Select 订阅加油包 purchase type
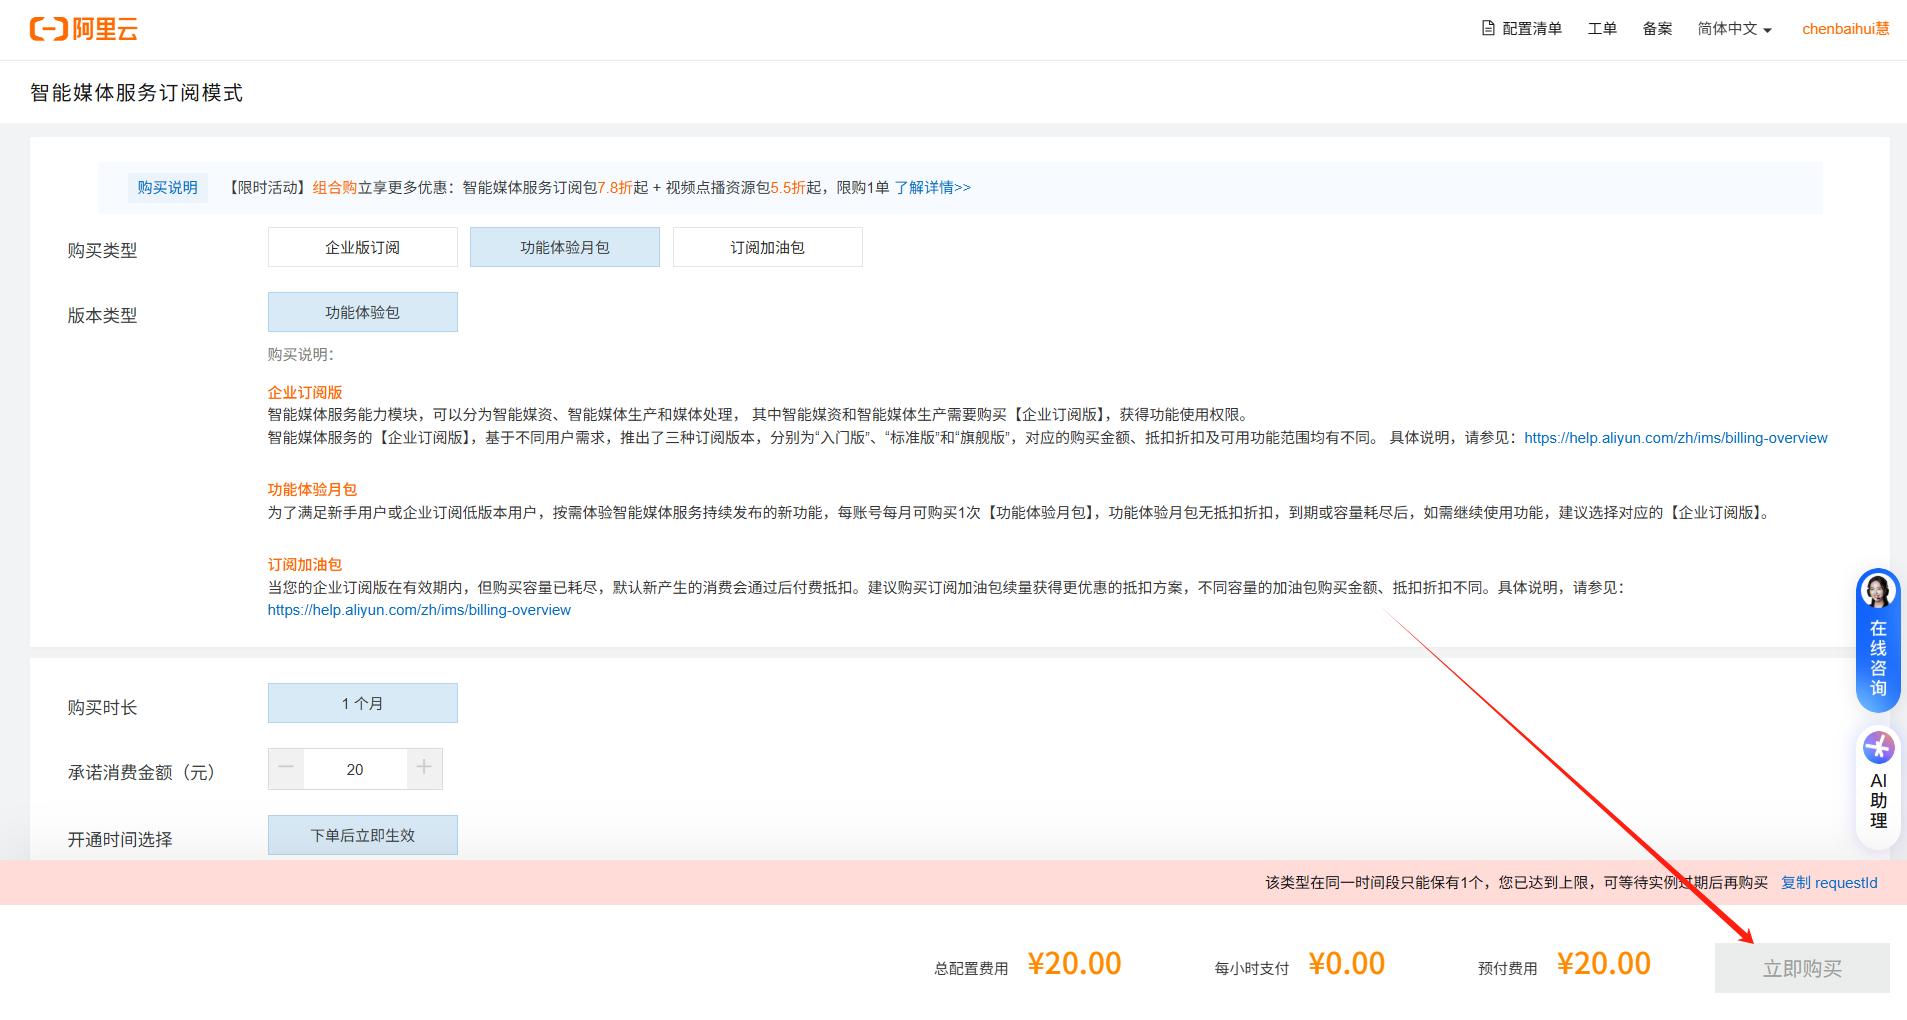The width and height of the screenshot is (1907, 1020). tap(767, 247)
